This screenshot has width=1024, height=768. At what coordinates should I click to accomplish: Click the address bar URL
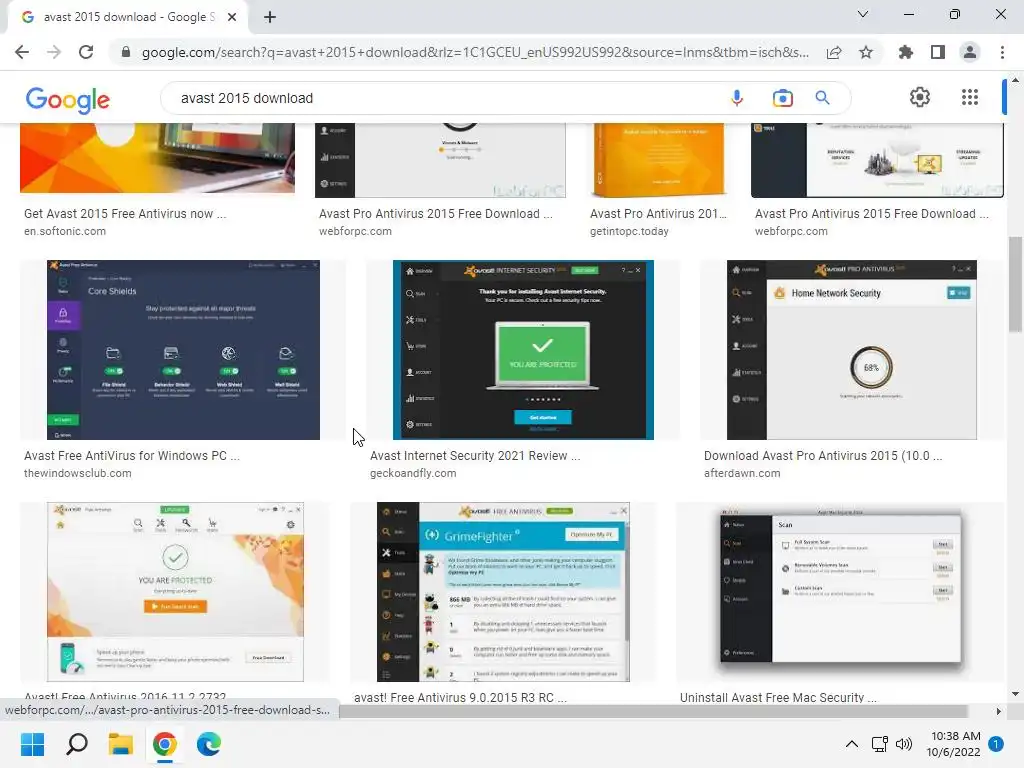pyautogui.click(x=475, y=52)
